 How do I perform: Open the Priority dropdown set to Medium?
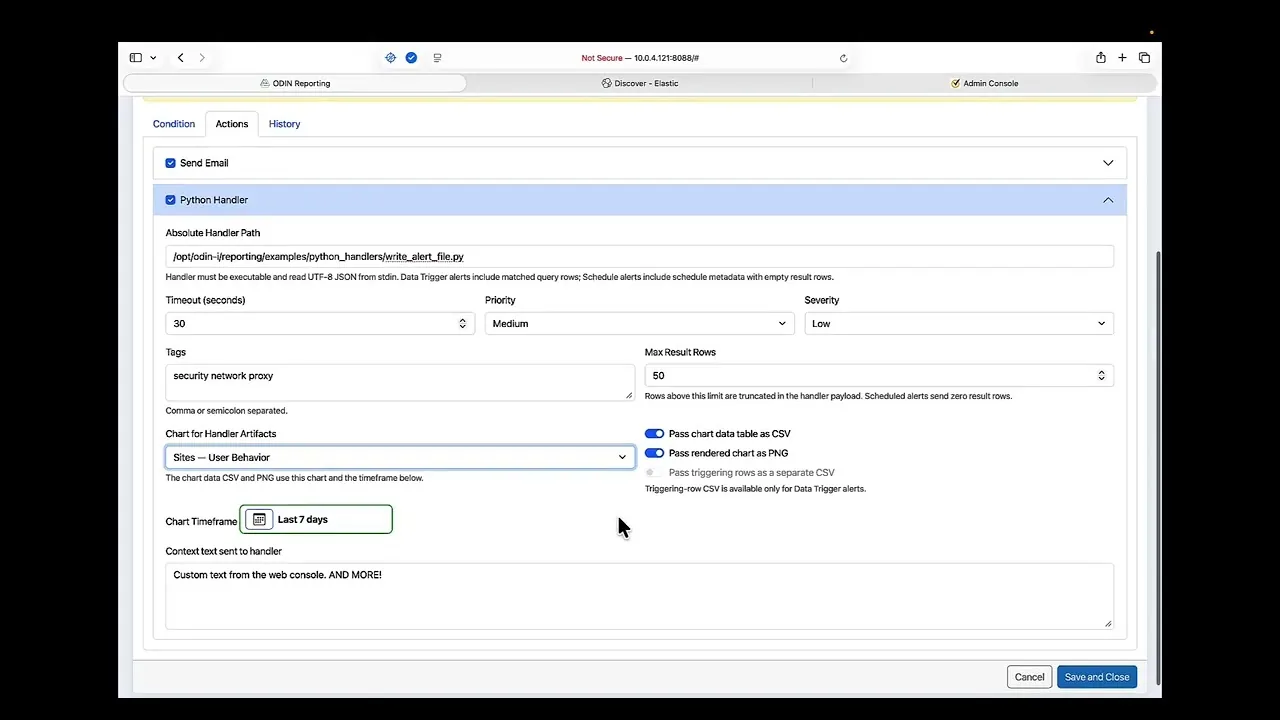(640, 323)
